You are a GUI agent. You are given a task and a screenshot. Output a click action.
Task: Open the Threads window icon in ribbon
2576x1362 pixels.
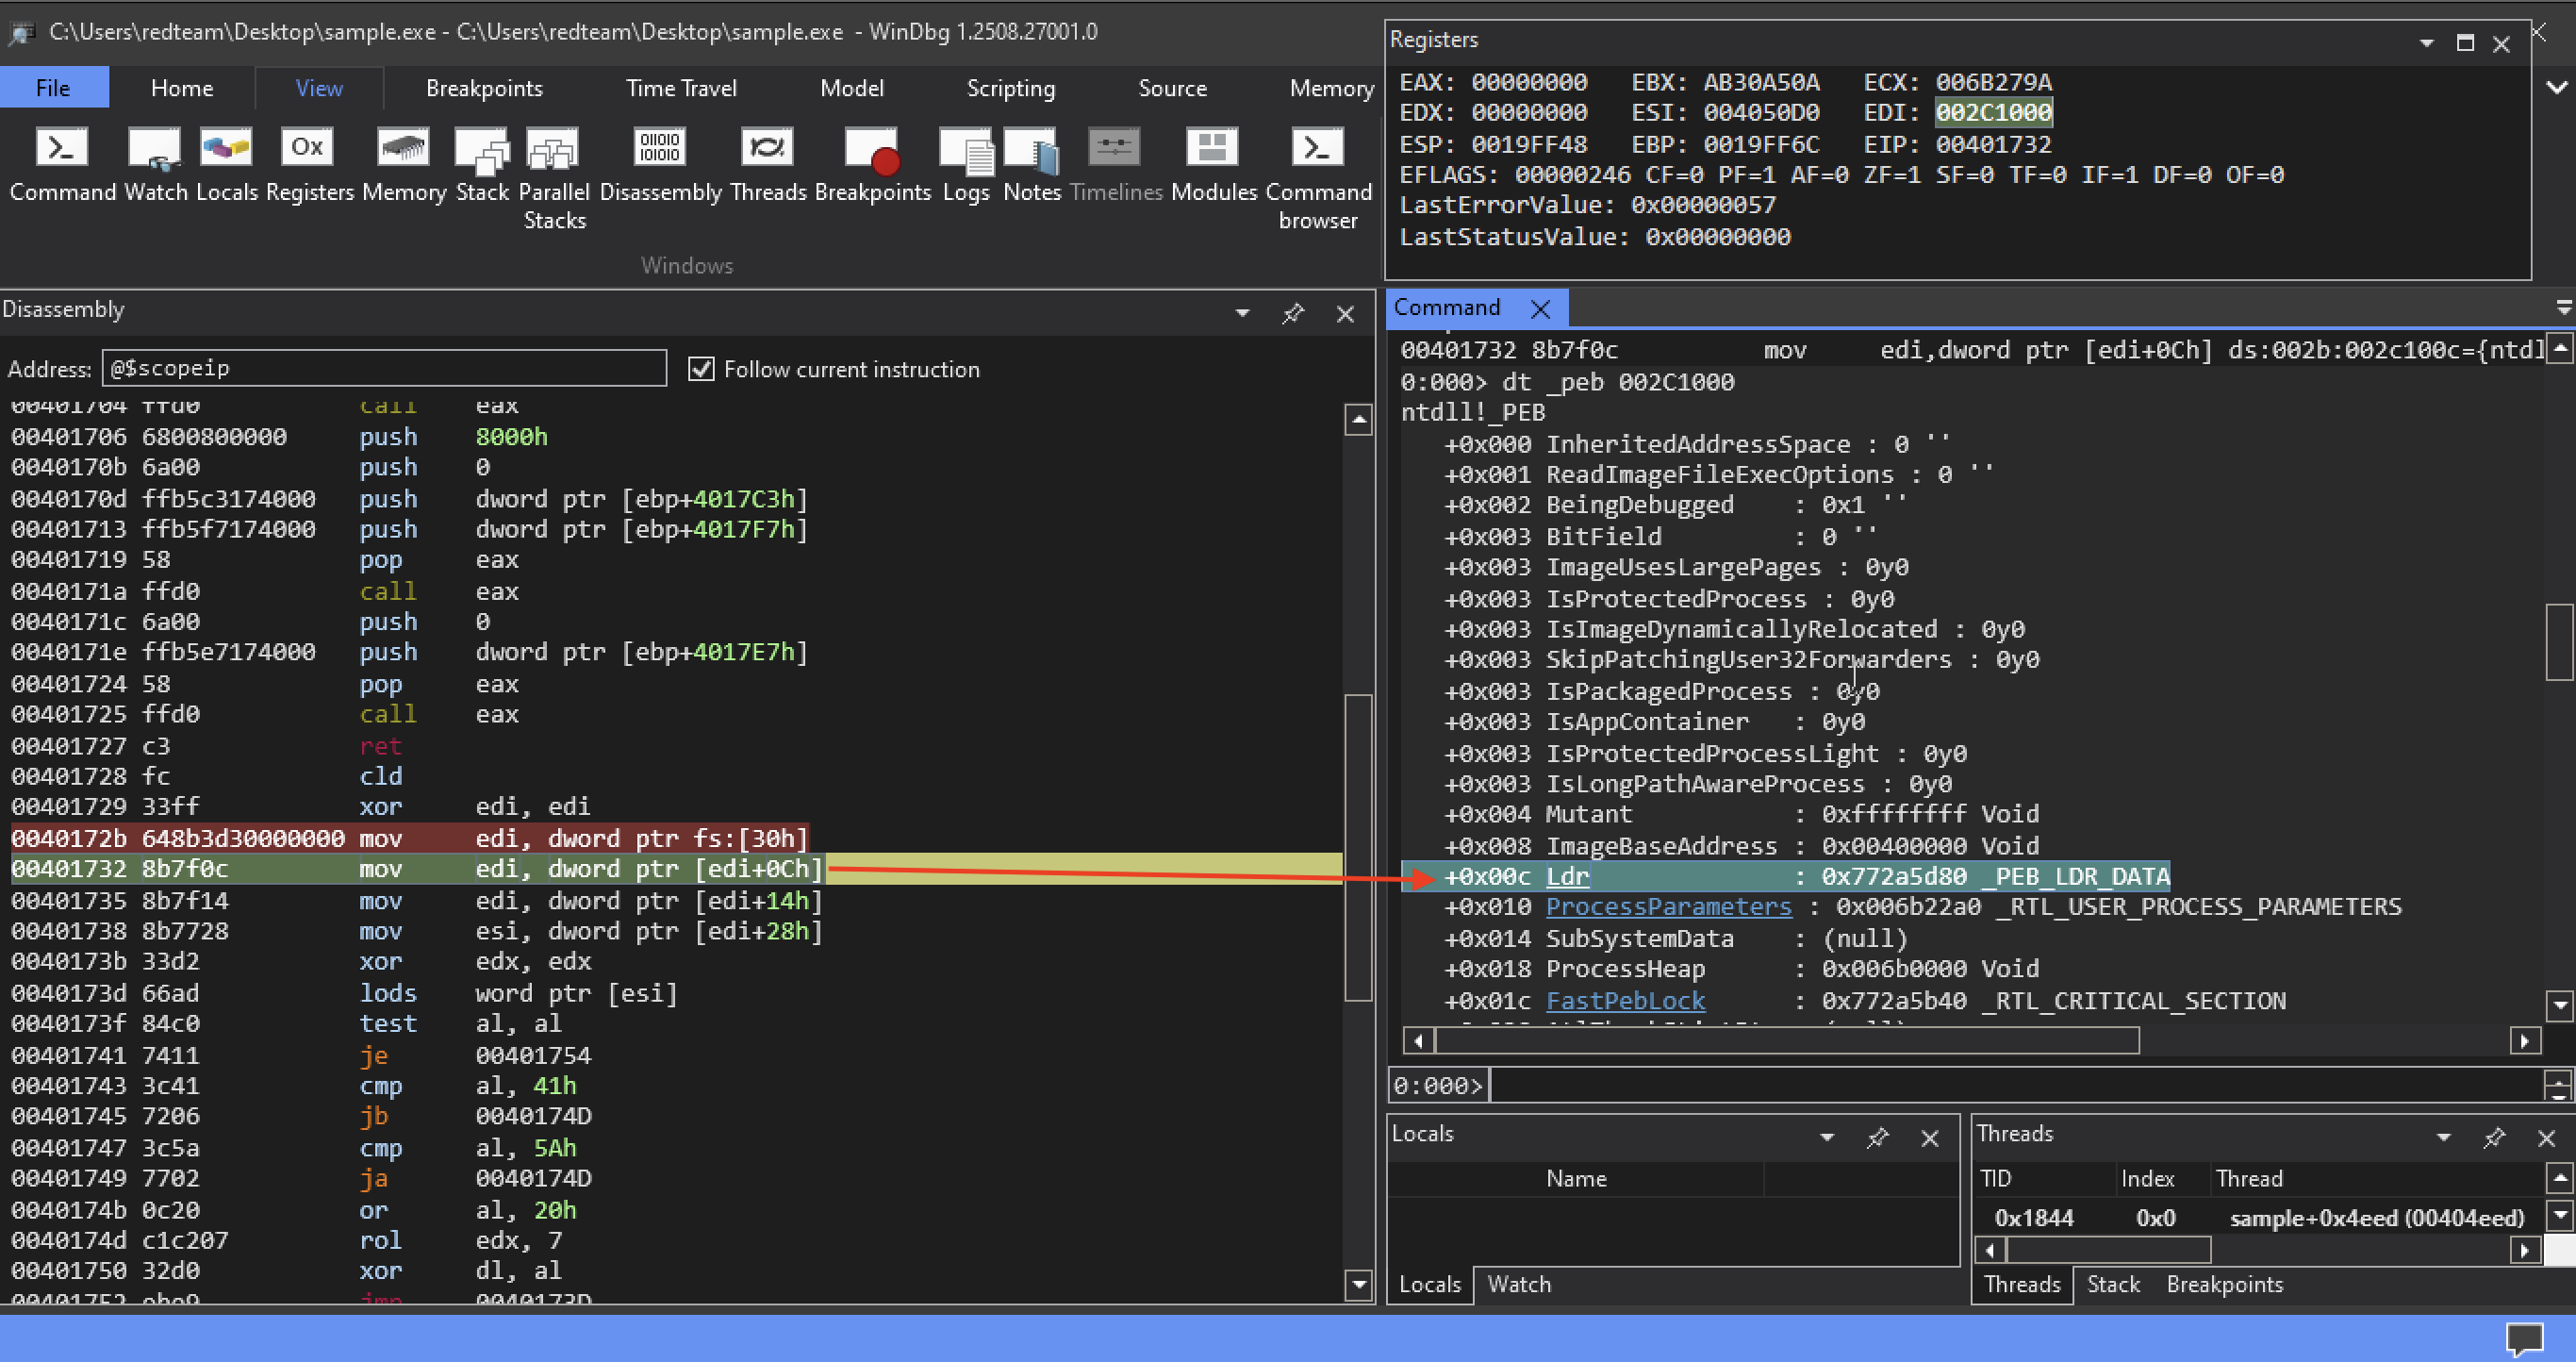(768, 164)
